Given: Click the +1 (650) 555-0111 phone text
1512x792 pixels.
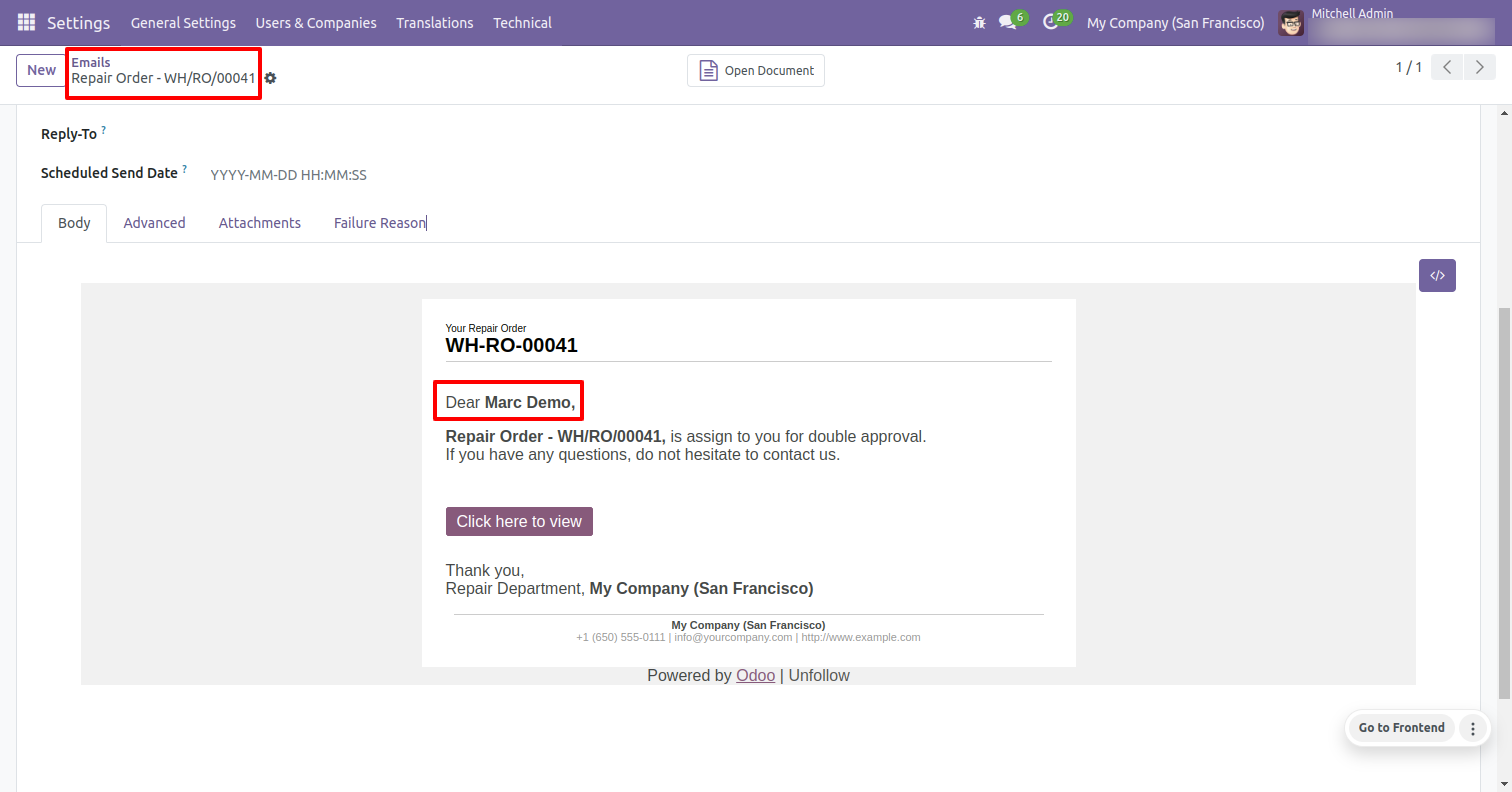Looking at the screenshot, I should [x=621, y=637].
